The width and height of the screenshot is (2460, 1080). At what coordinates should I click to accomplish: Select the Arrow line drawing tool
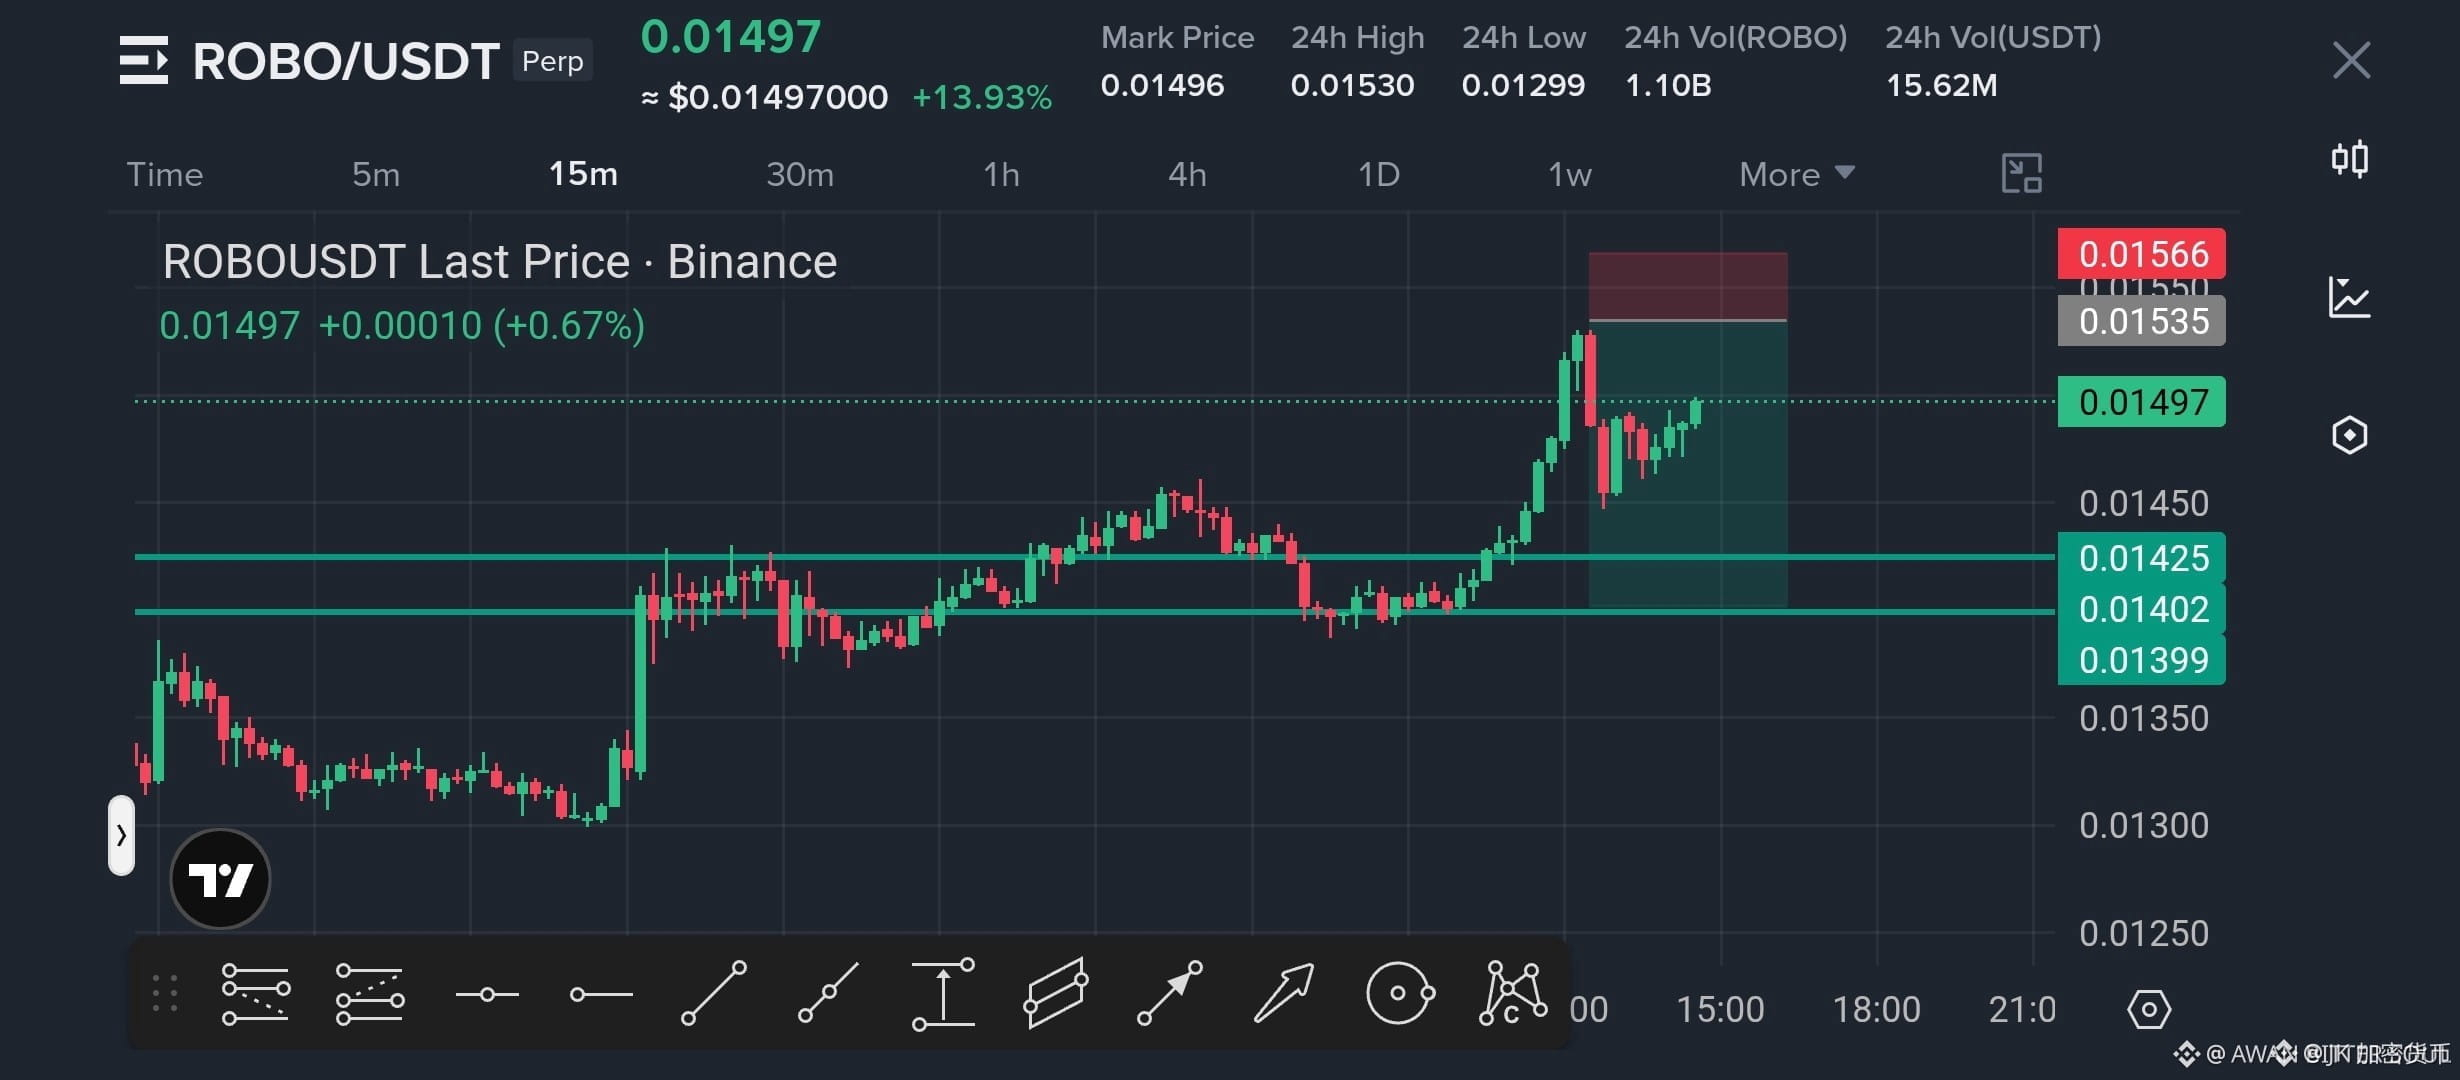coord(1170,993)
